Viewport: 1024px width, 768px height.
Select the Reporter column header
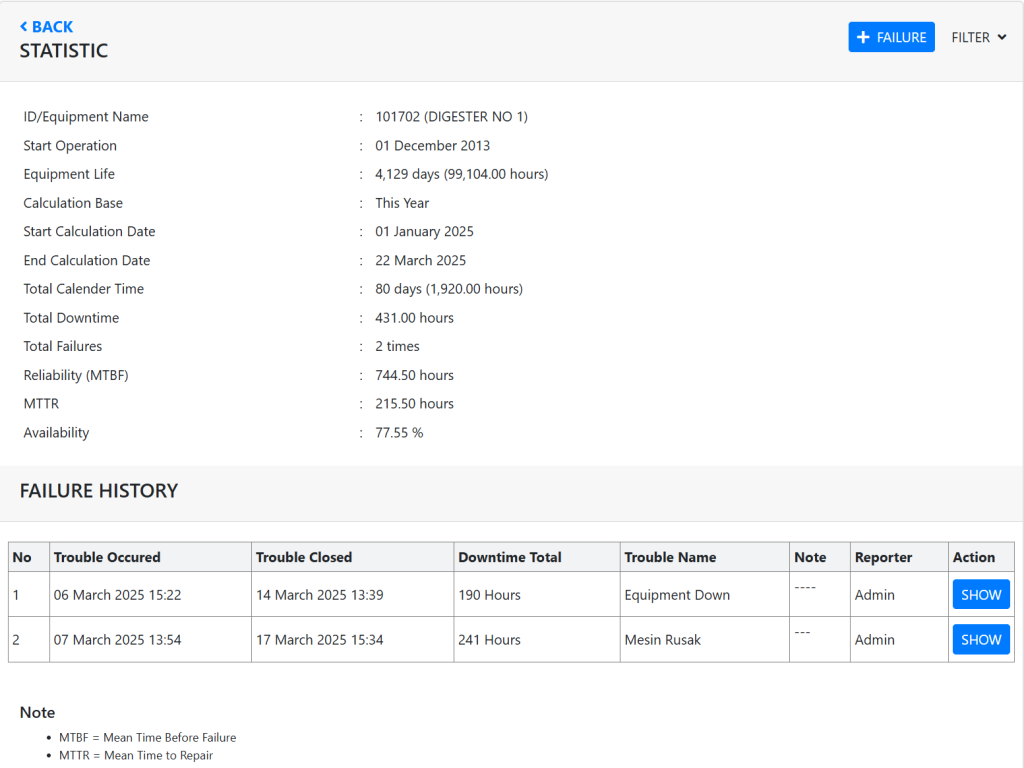tap(883, 557)
